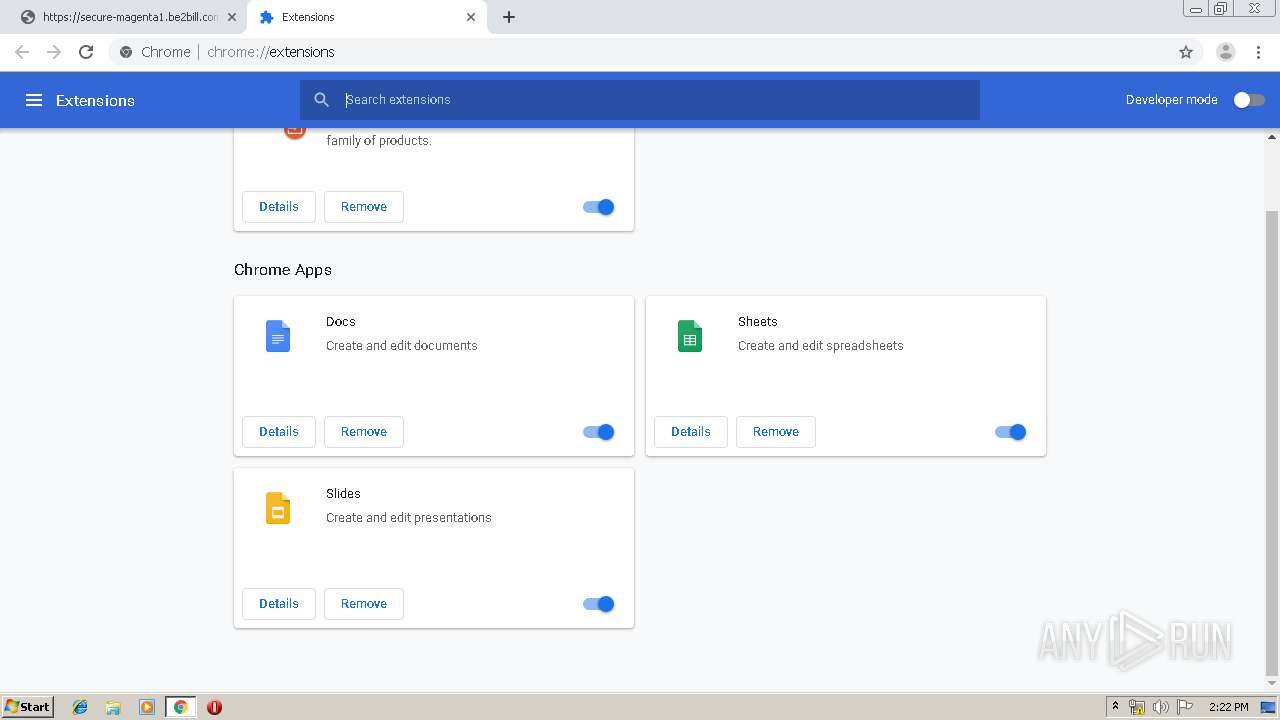Click the Docs app icon

pyautogui.click(x=278, y=336)
